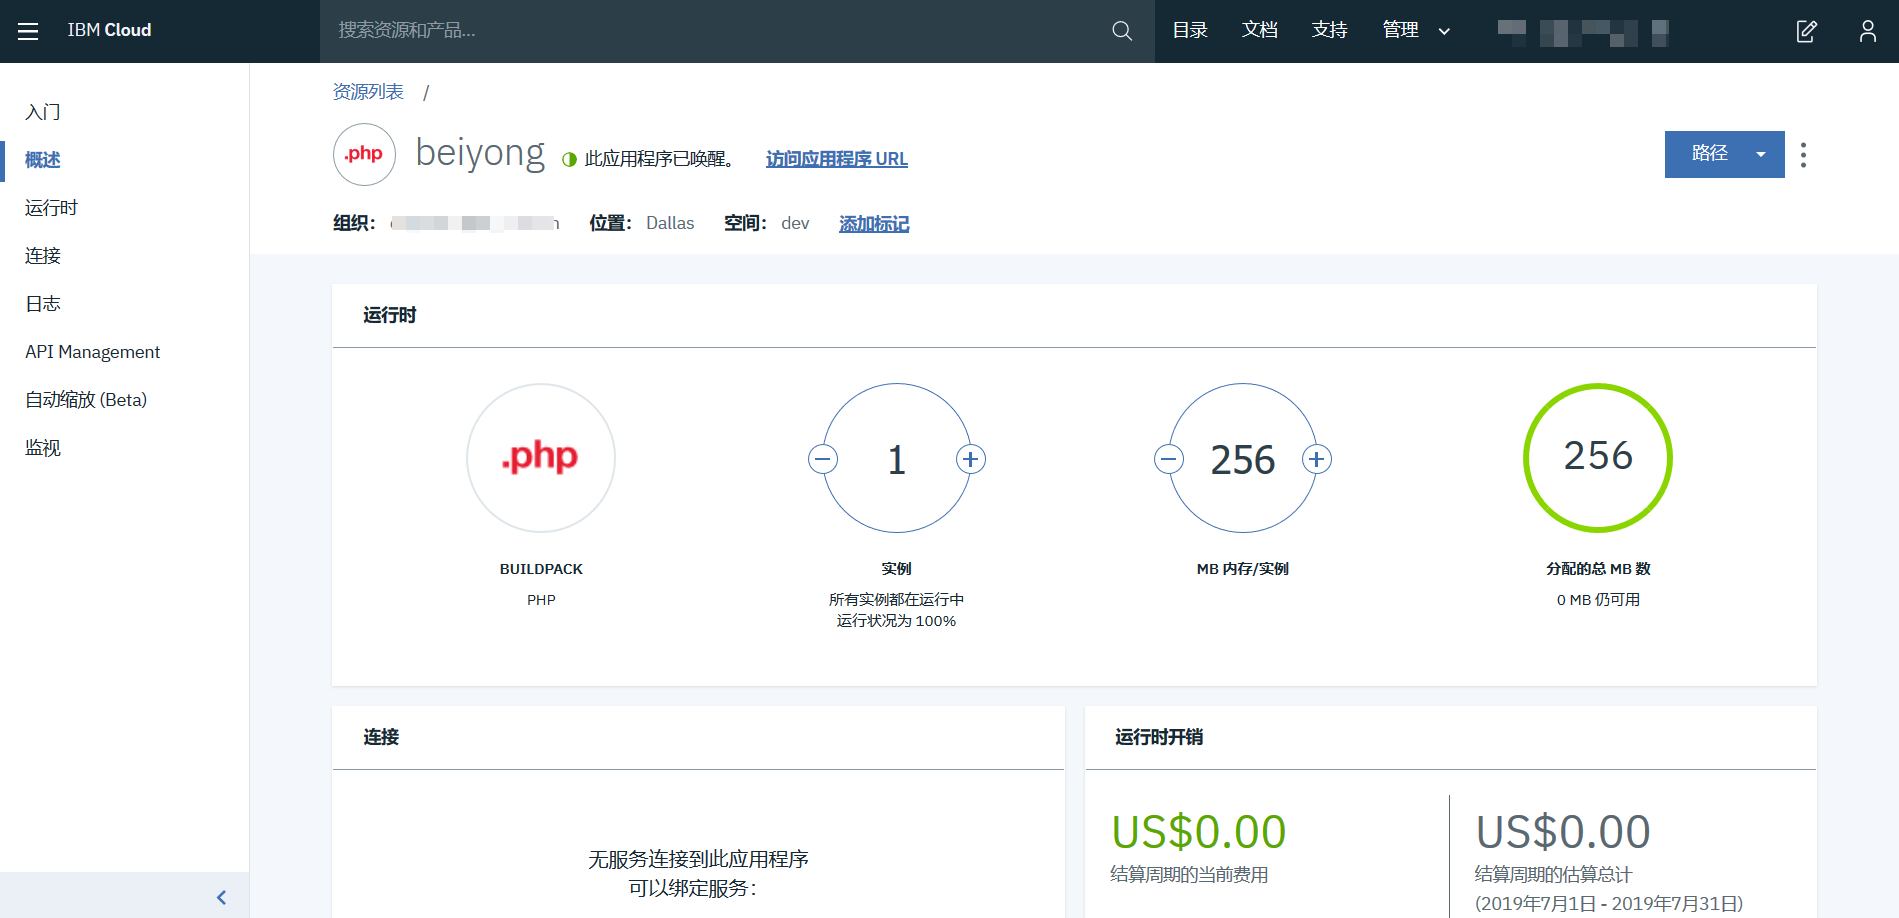Click the beiyong PHP app logo
This screenshot has width=1899, height=918.
tap(364, 154)
